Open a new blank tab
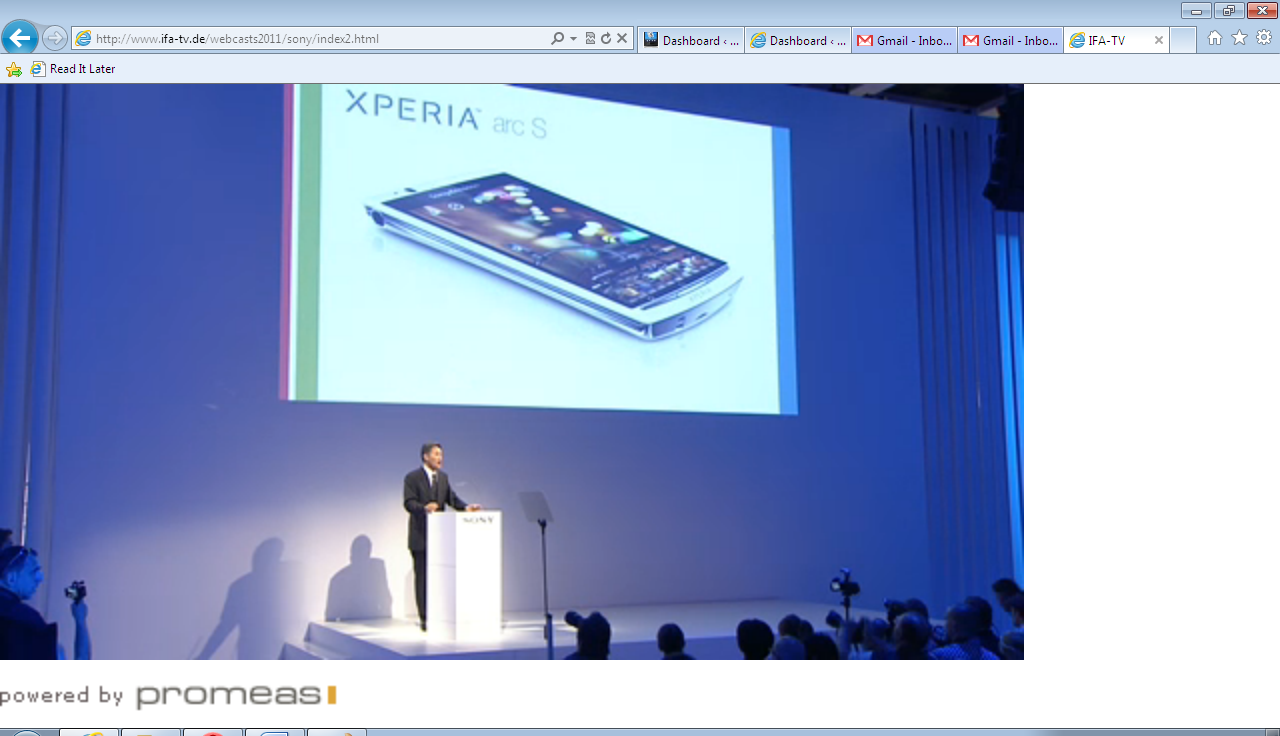1280x736 pixels. pyautogui.click(x=1183, y=40)
